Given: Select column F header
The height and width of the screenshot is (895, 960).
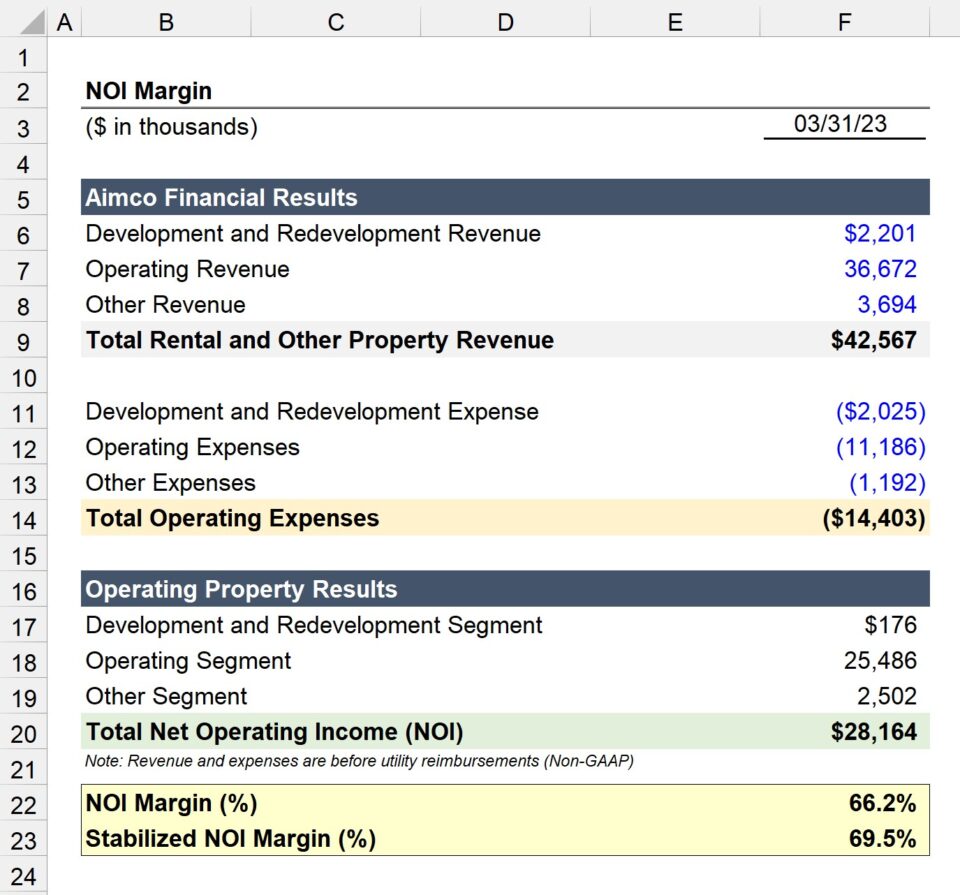Looking at the screenshot, I should (845, 21).
